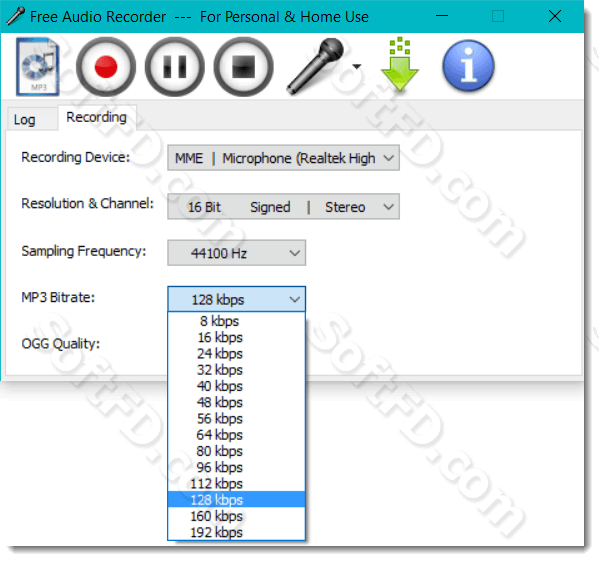Click the green download arrow icon
This screenshot has width=599, height=561.
click(x=400, y=64)
